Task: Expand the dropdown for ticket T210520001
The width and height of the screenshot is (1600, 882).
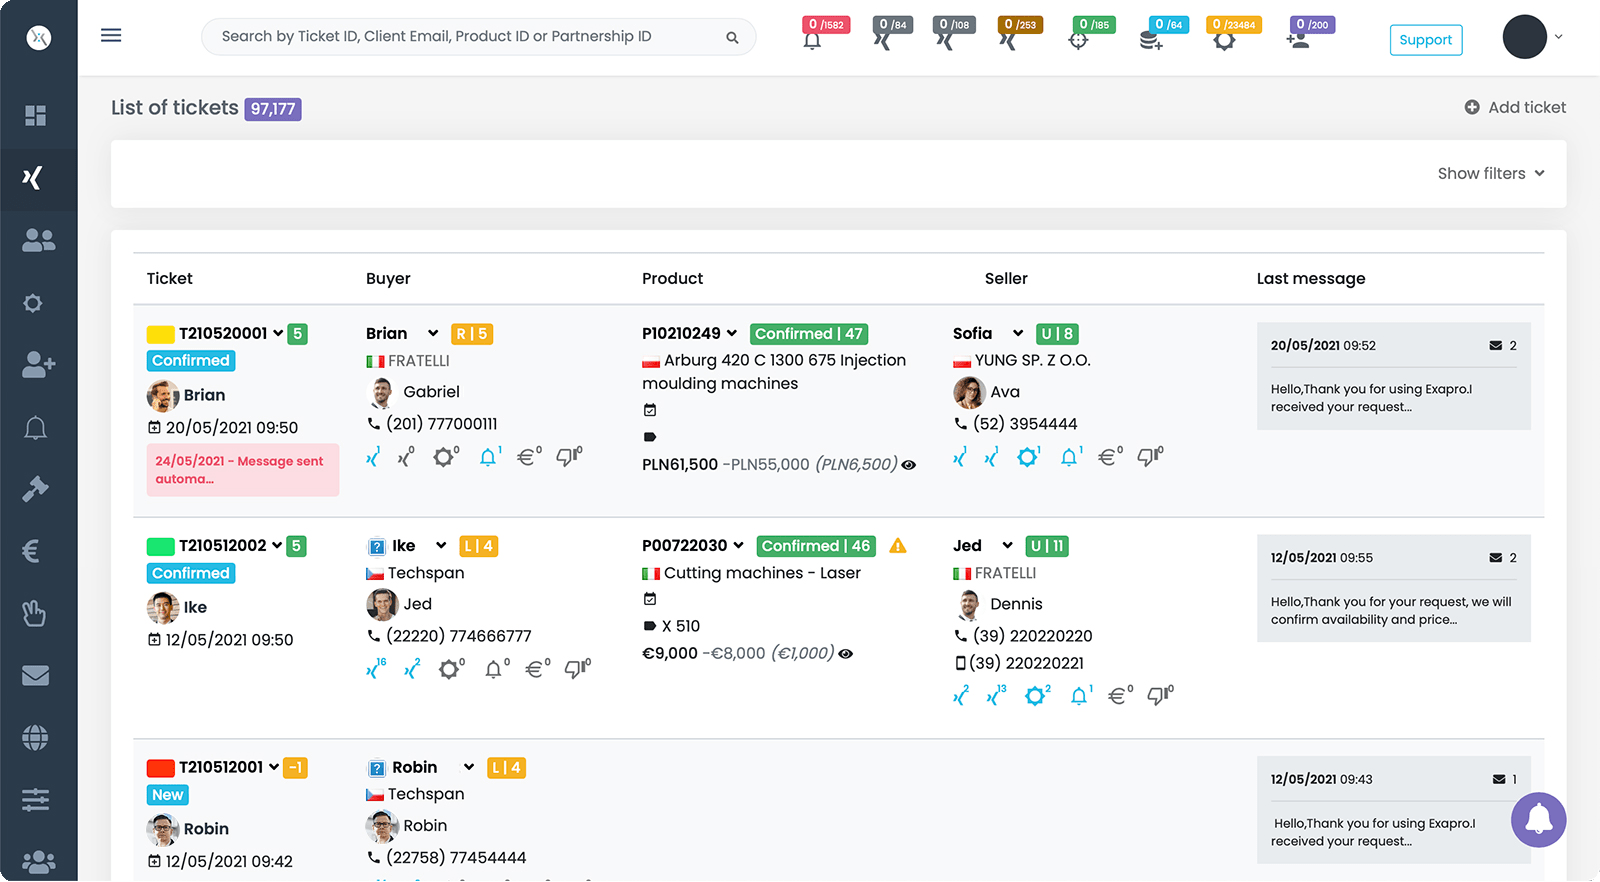Action: tap(277, 334)
